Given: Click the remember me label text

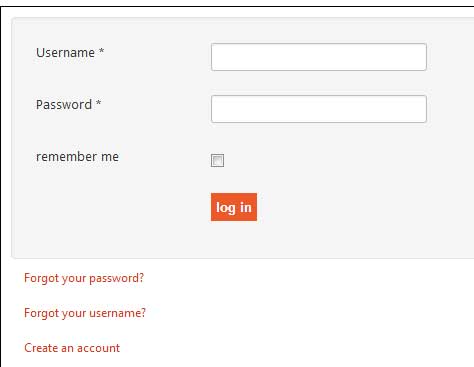Looking at the screenshot, I should pos(77,156).
